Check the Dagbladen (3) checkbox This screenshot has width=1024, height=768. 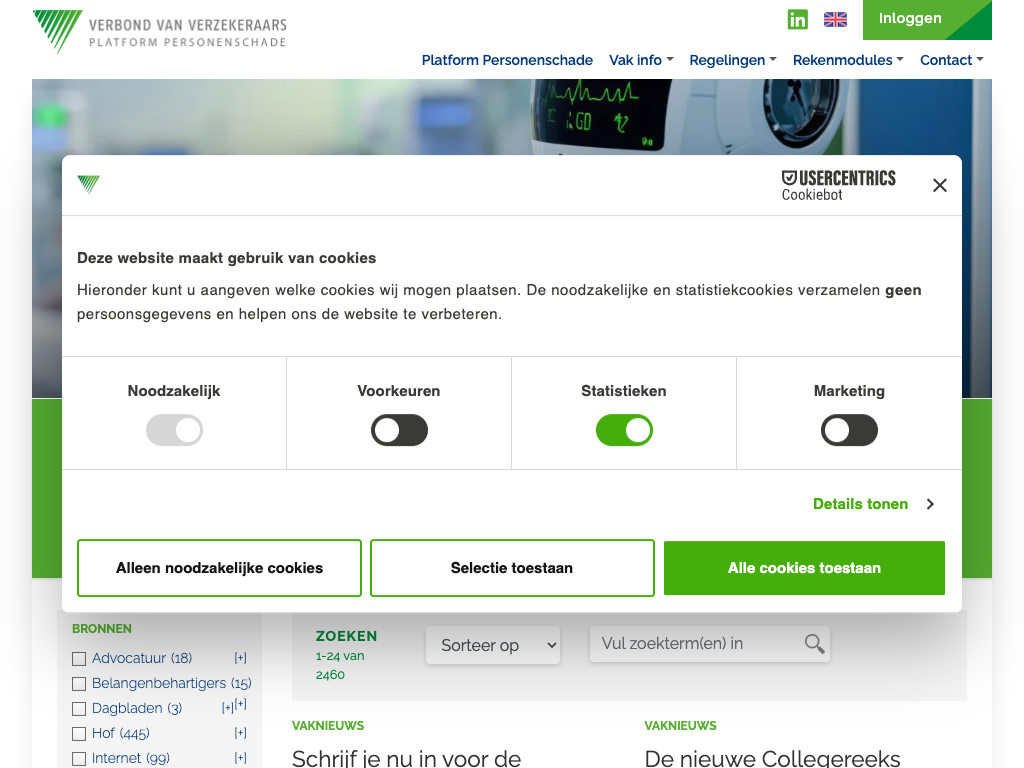[x=79, y=709]
